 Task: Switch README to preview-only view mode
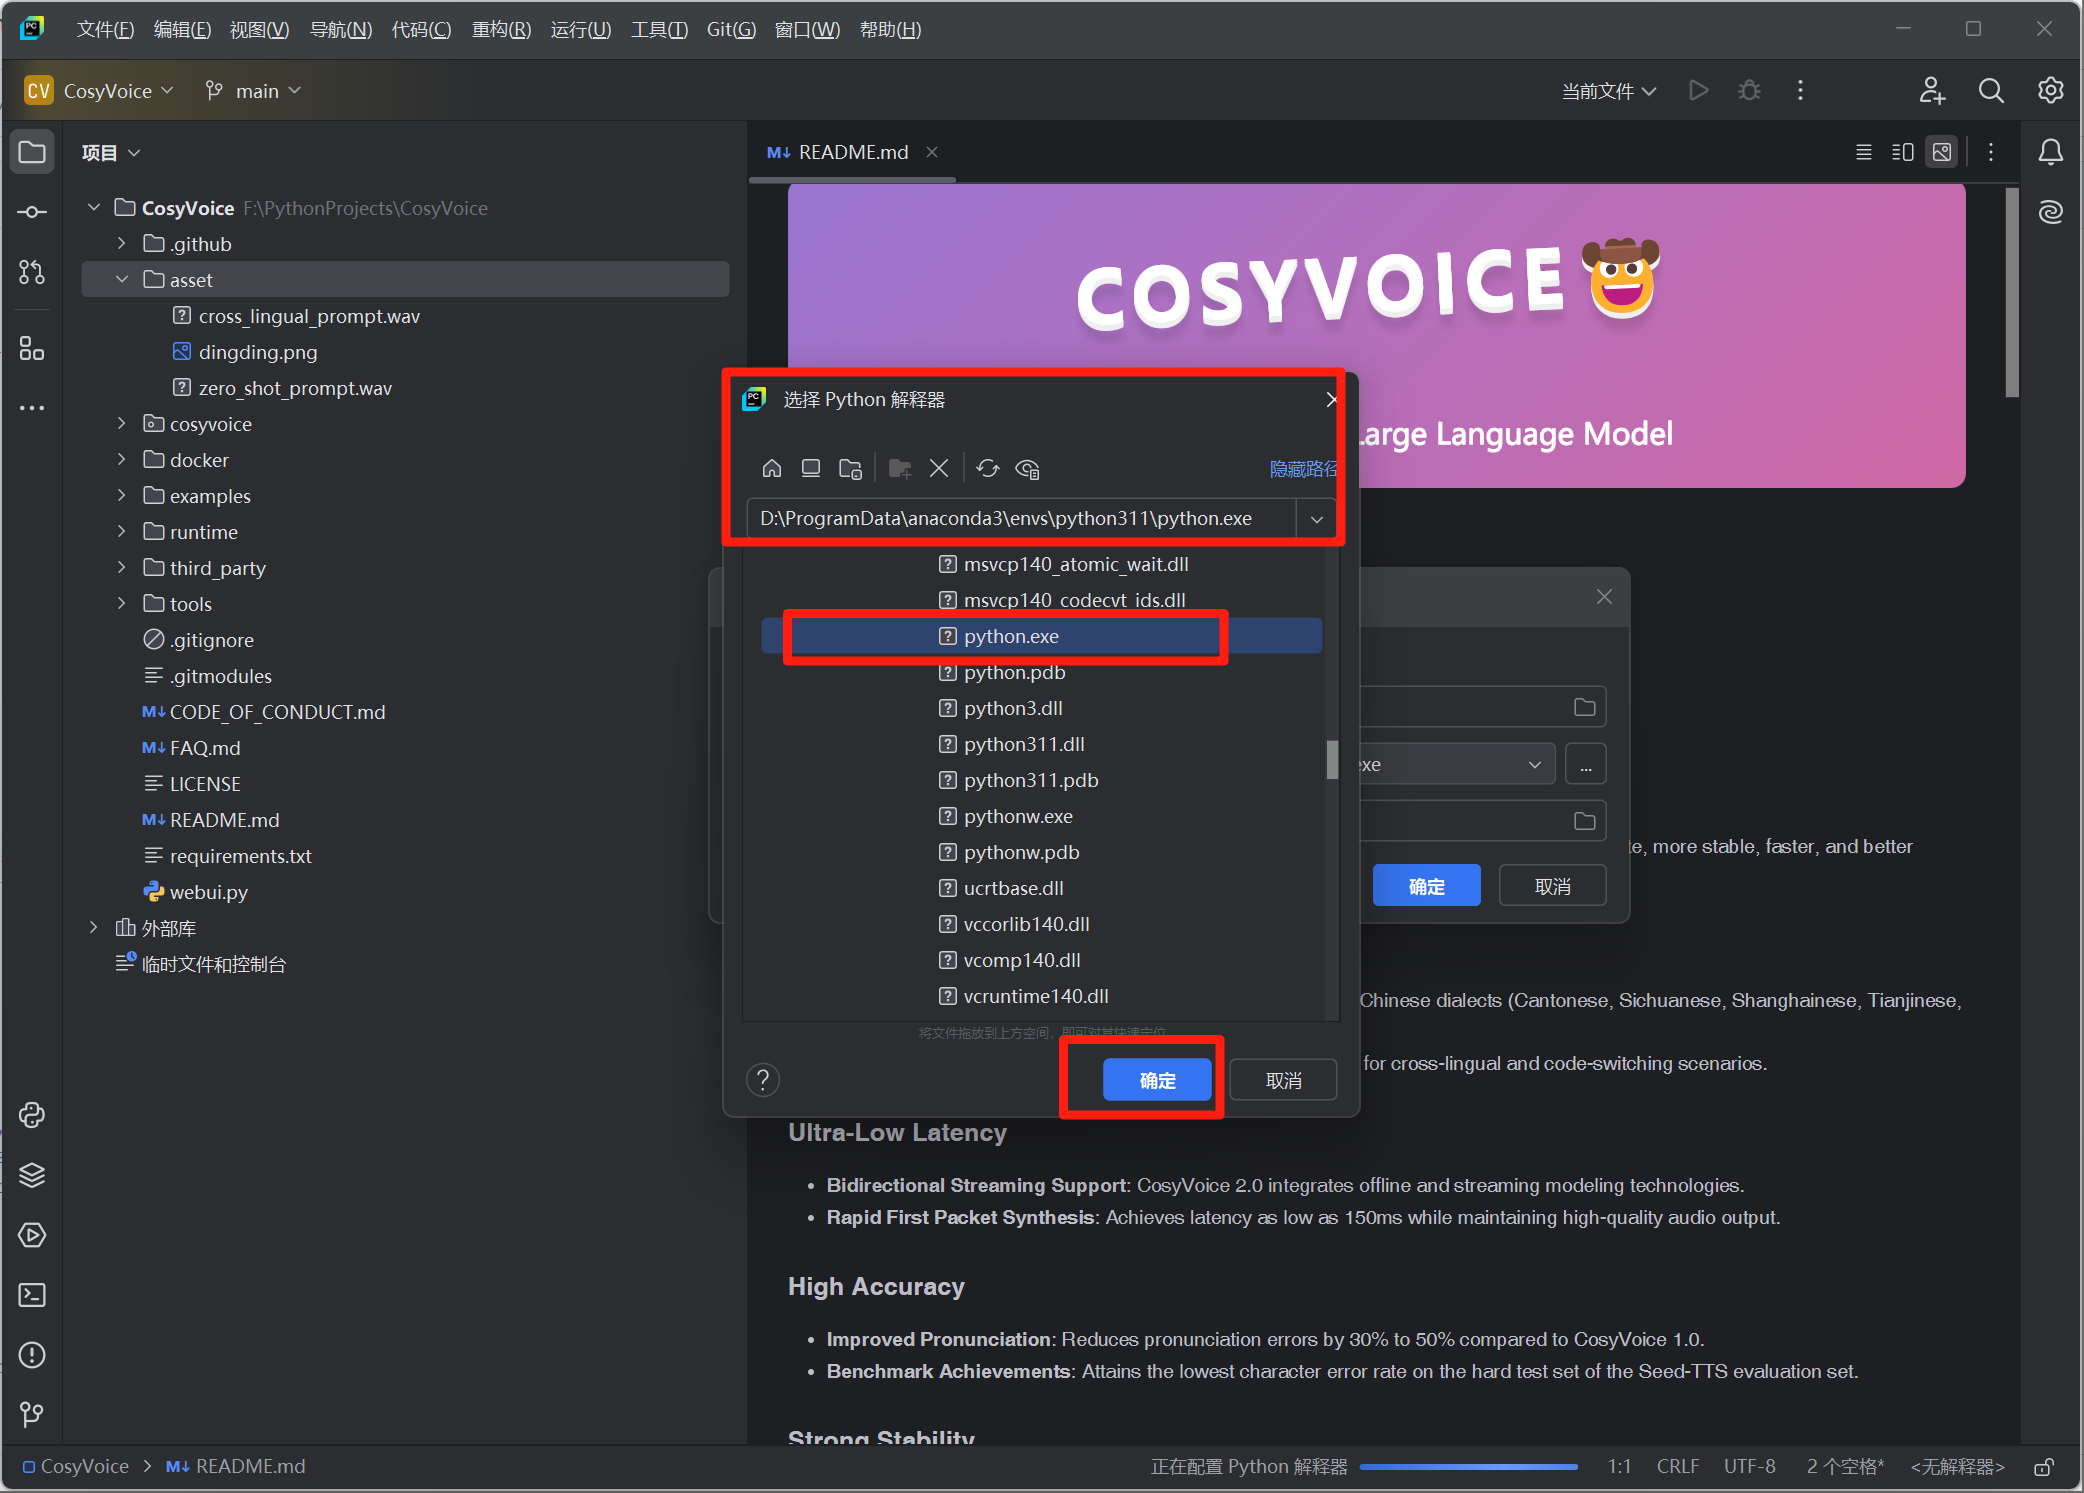(1942, 152)
